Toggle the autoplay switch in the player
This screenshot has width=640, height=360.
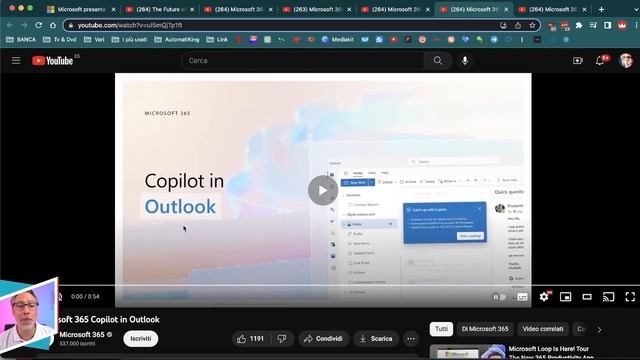click(499, 297)
